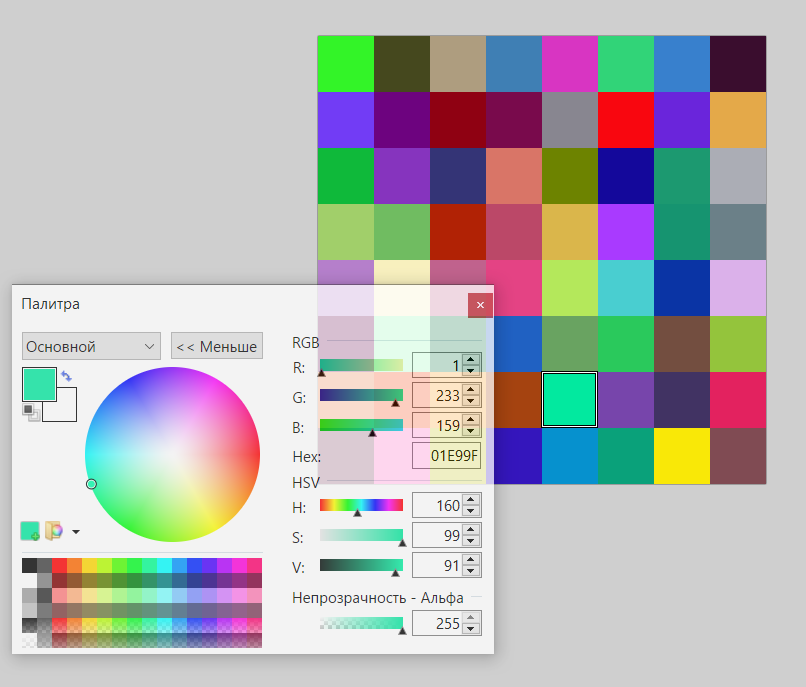Reset colors to black and white icon
This screenshot has height=687, width=806.
pos(31,412)
